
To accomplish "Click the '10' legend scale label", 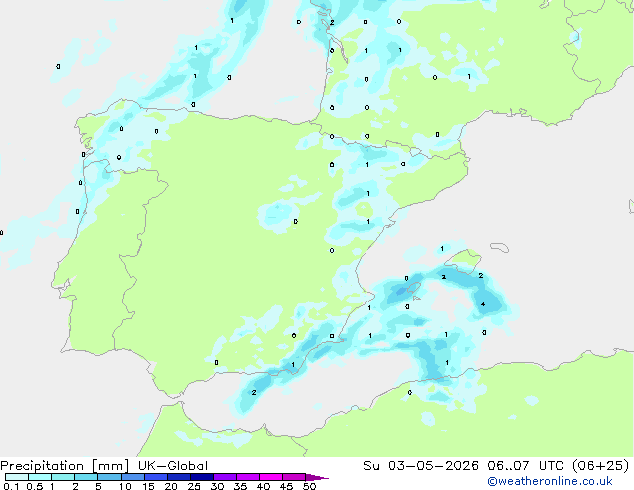I will click(125, 486).
